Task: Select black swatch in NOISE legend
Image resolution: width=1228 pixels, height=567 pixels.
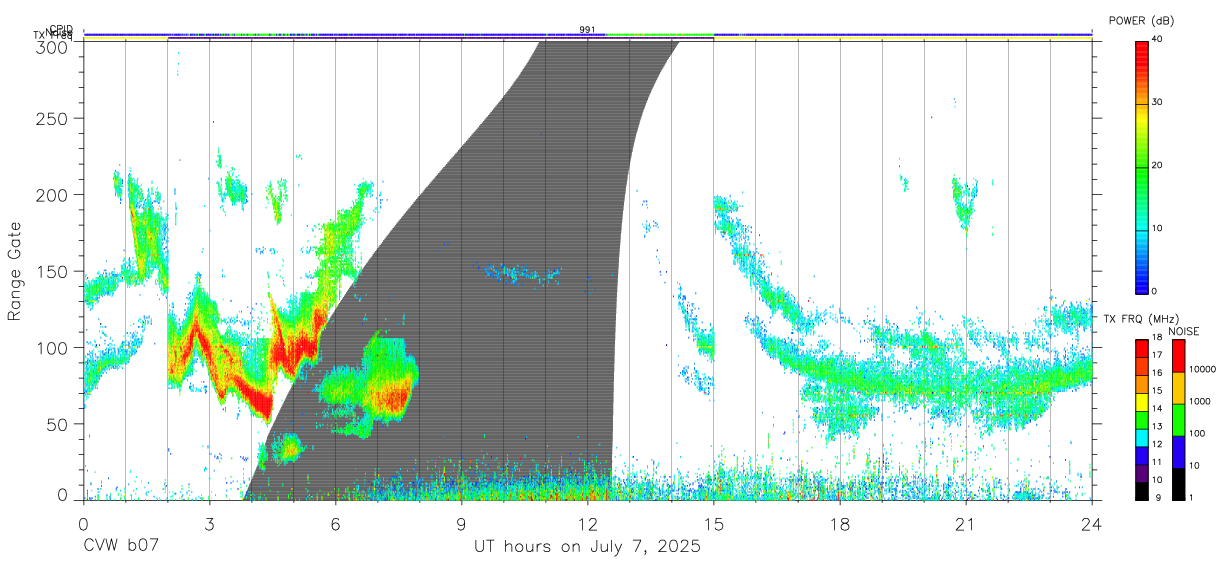Action: (x=1178, y=483)
